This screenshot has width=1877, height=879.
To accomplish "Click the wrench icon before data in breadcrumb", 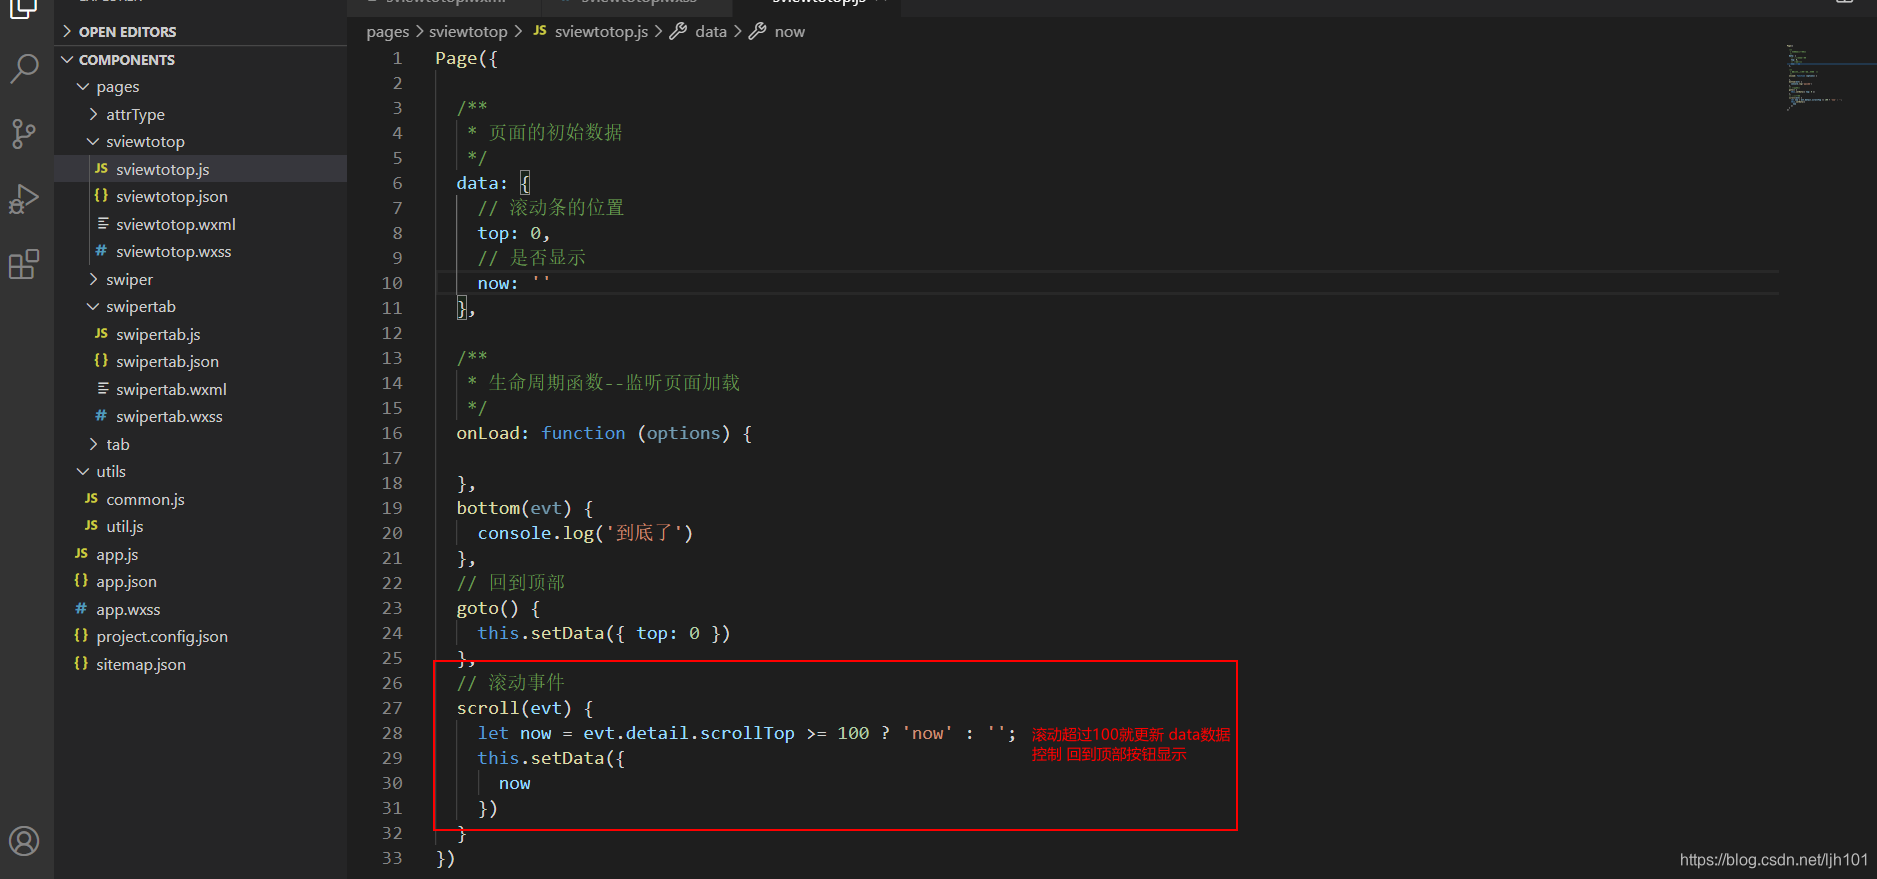I will click(678, 31).
